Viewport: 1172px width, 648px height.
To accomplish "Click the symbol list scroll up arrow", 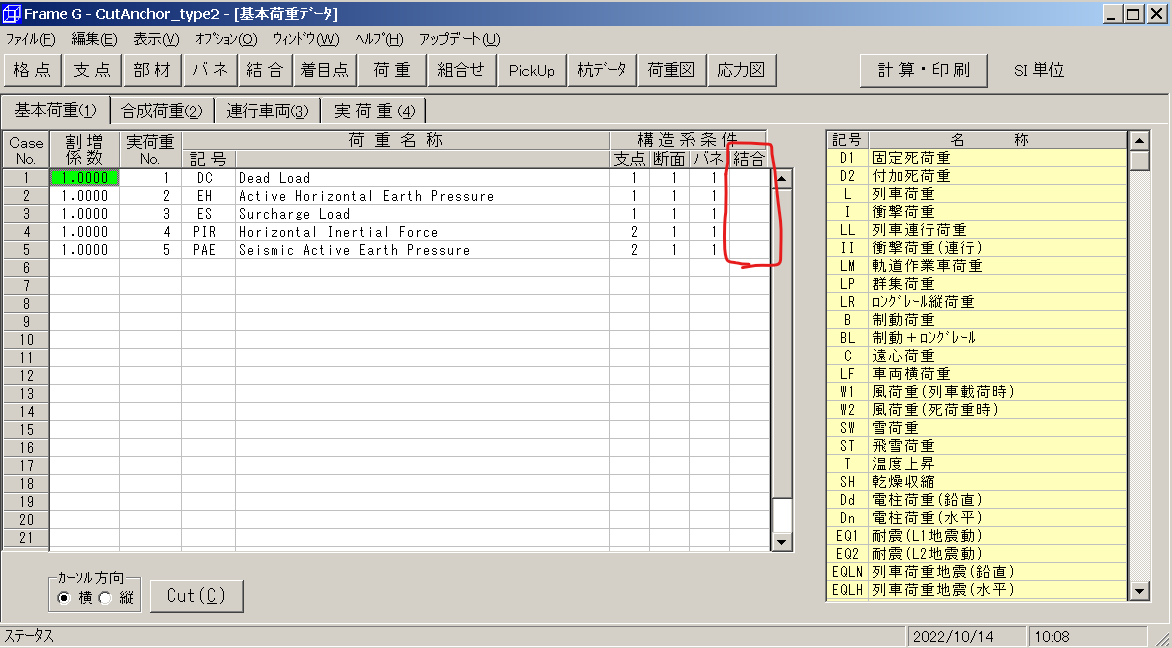I will point(1139,141).
